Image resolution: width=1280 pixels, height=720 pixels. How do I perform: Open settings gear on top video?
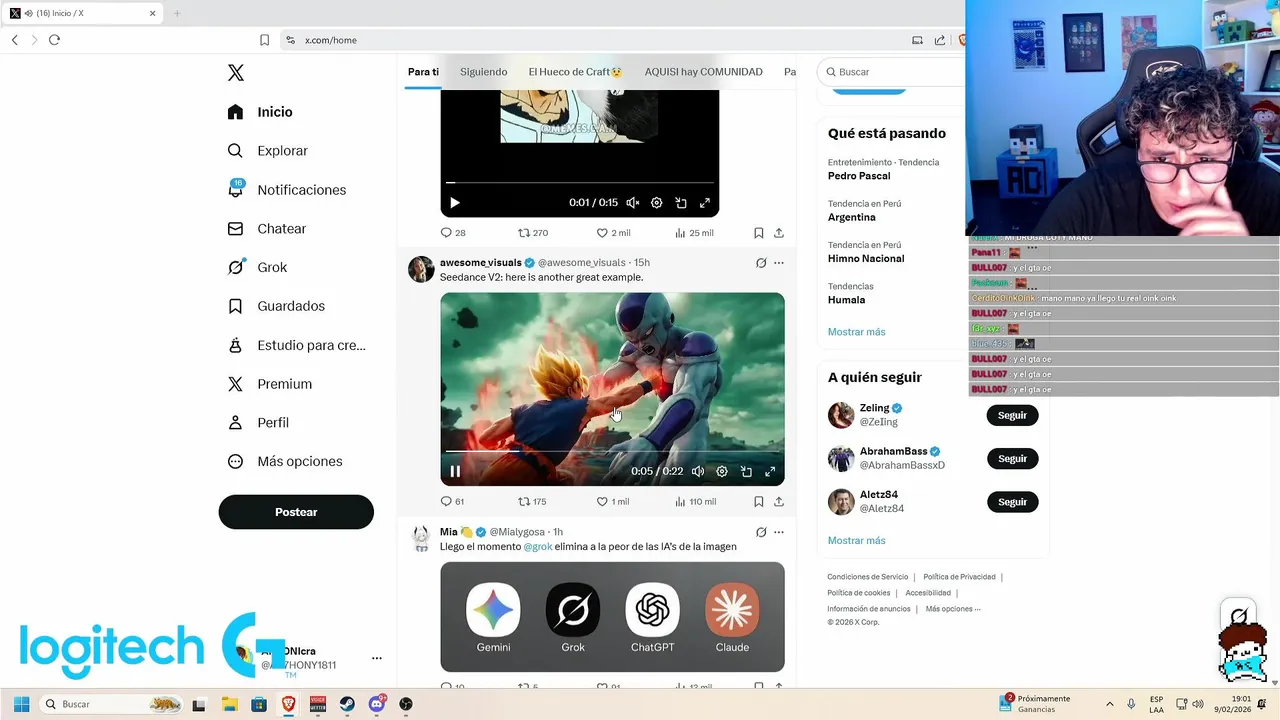click(656, 203)
